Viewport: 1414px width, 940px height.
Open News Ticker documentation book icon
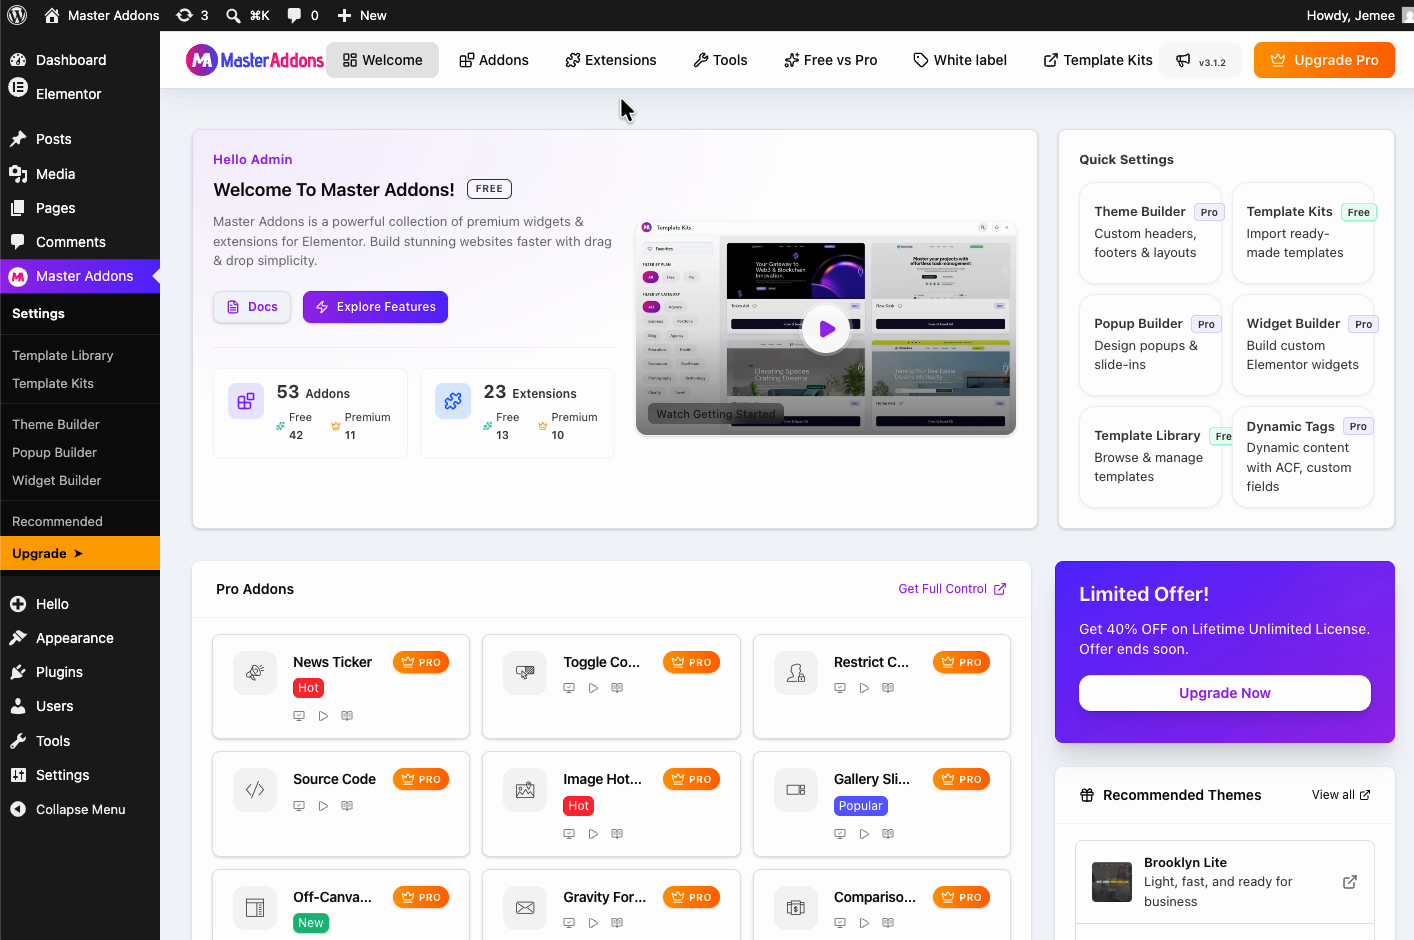pyautogui.click(x=347, y=716)
